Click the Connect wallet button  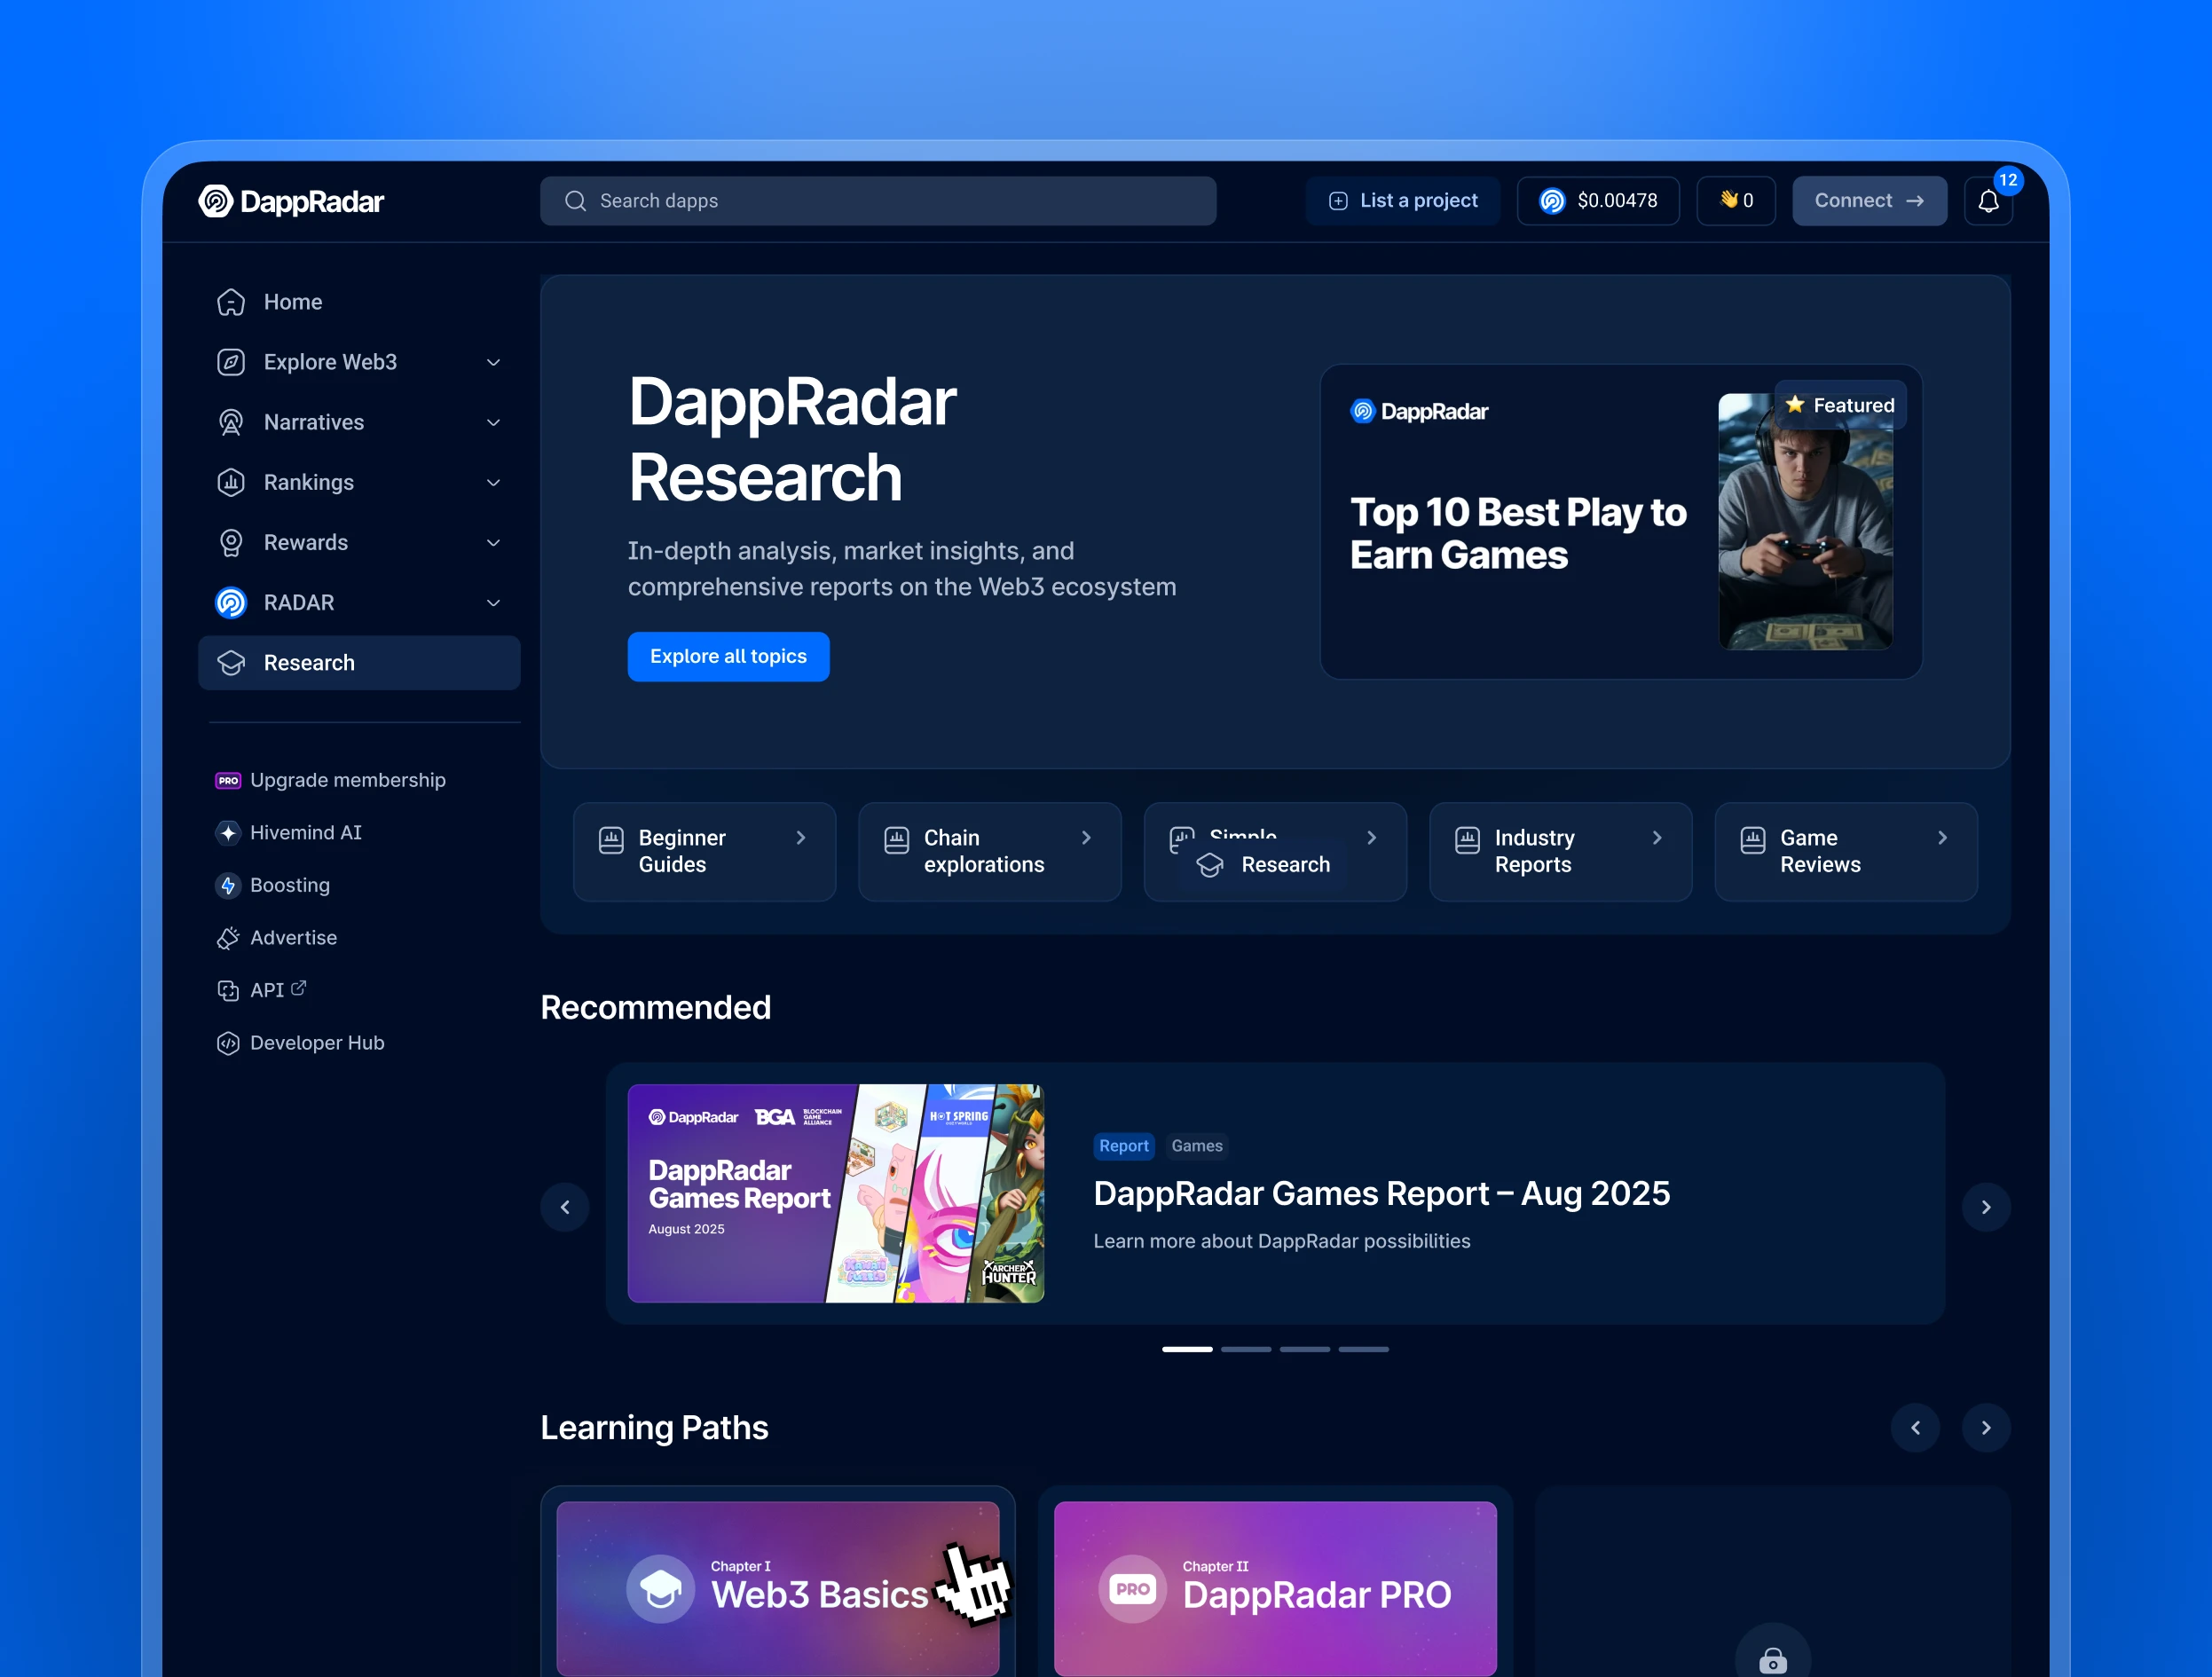click(x=1868, y=201)
